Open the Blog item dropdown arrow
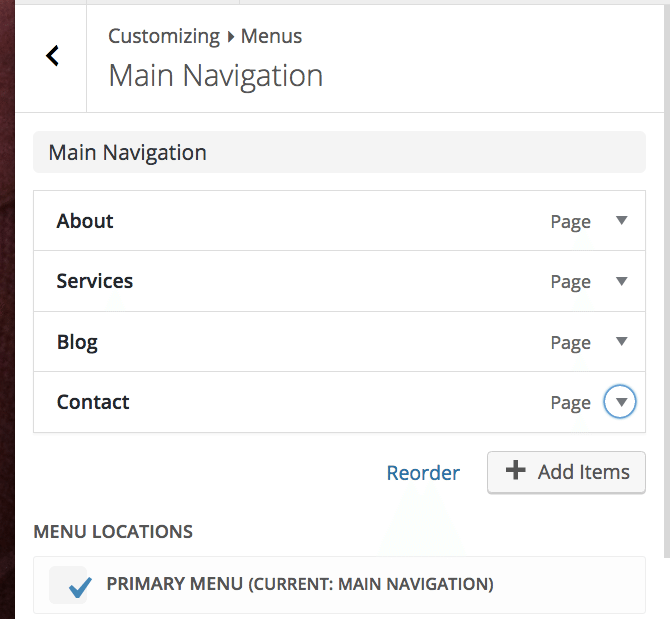 [621, 342]
